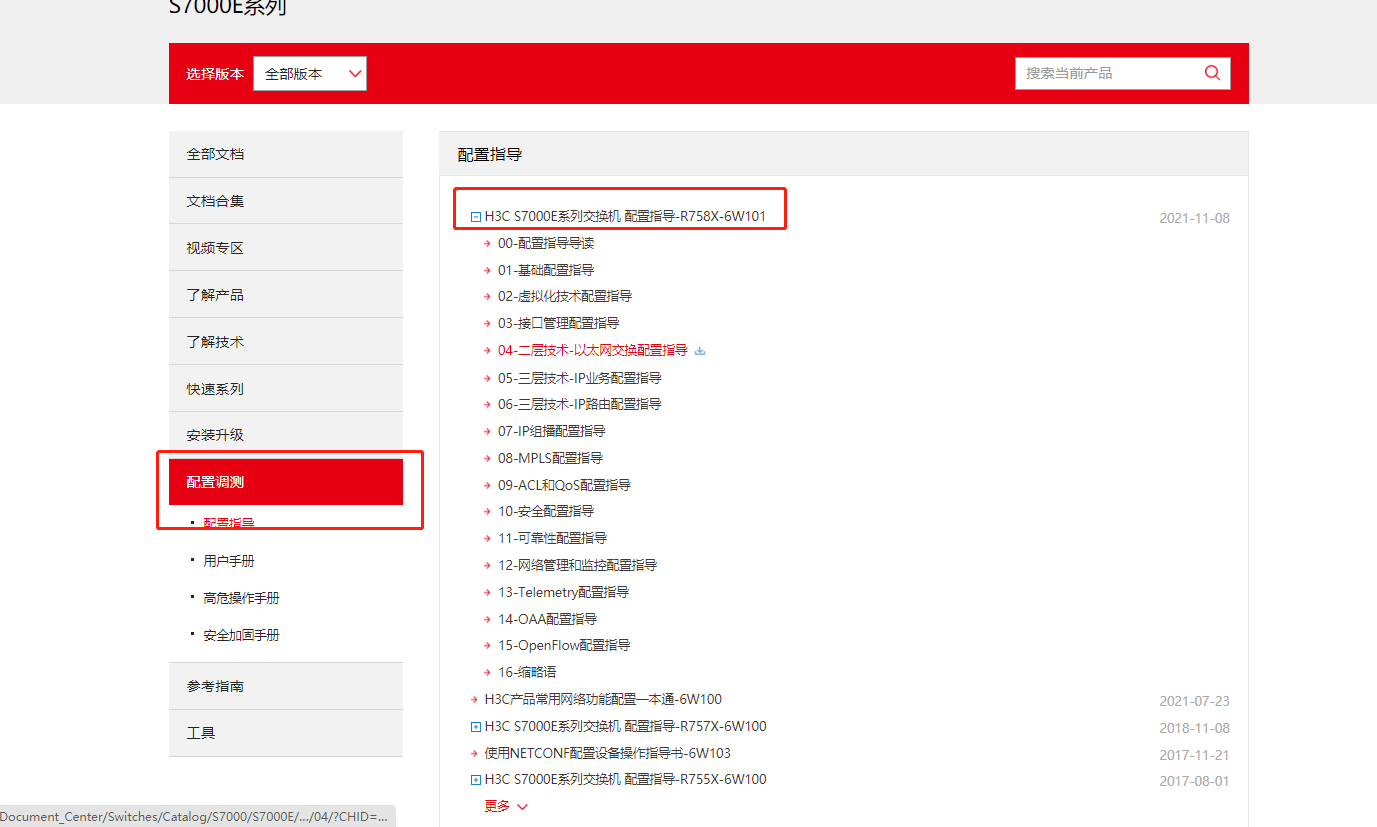Go to 视频专区 in the sidebar
Screen dimensions: 1377x827
coord(286,248)
